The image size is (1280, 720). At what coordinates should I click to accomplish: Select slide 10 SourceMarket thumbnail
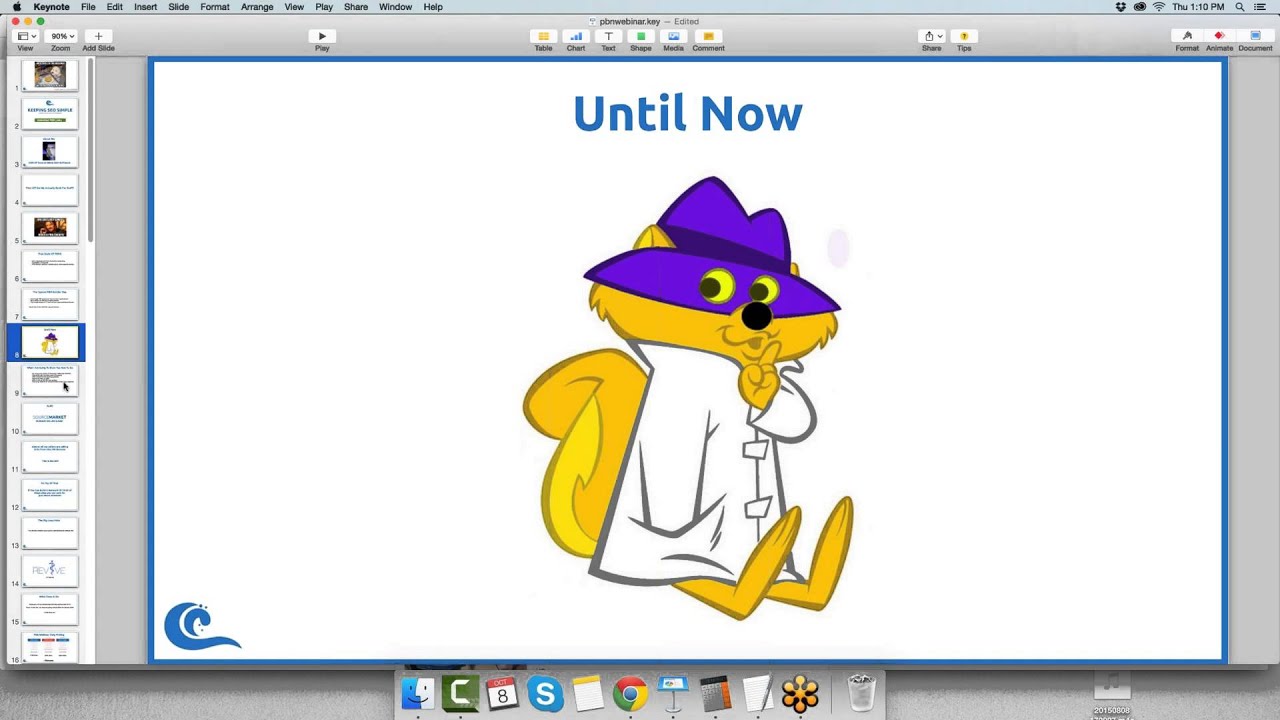pyautogui.click(x=50, y=418)
